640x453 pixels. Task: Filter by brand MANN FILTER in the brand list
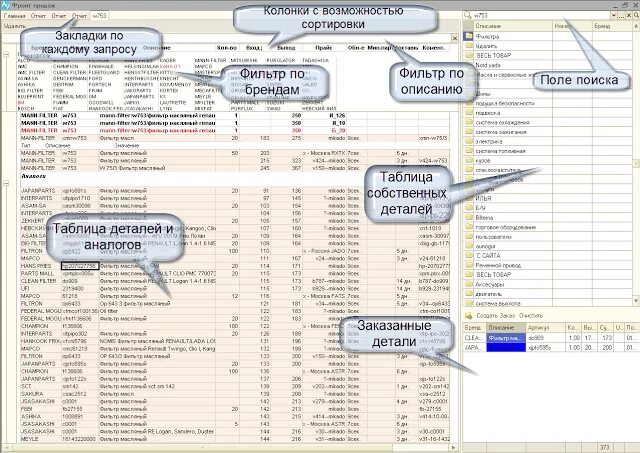coord(210,60)
